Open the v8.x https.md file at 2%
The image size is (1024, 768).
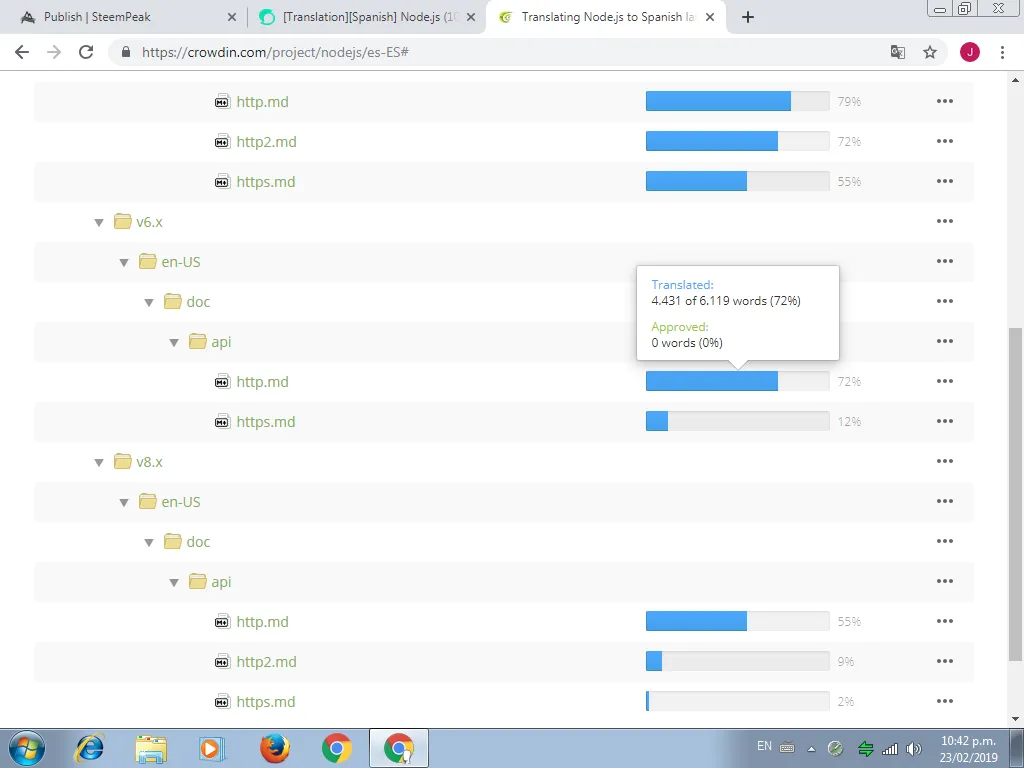(x=265, y=701)
